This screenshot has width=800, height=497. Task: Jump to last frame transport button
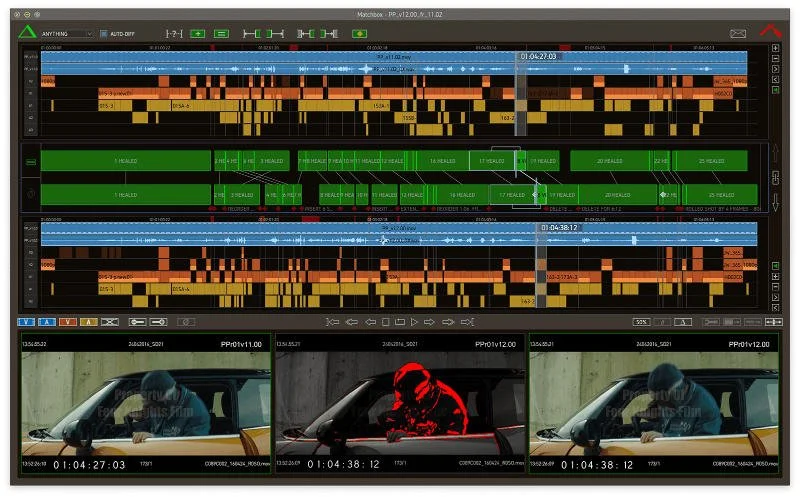(x=467, y=322)
